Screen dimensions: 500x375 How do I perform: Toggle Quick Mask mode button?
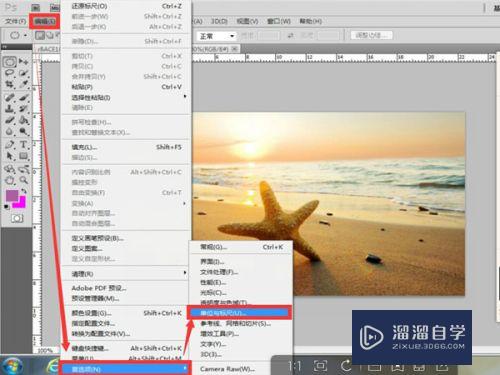pos(17,218)
